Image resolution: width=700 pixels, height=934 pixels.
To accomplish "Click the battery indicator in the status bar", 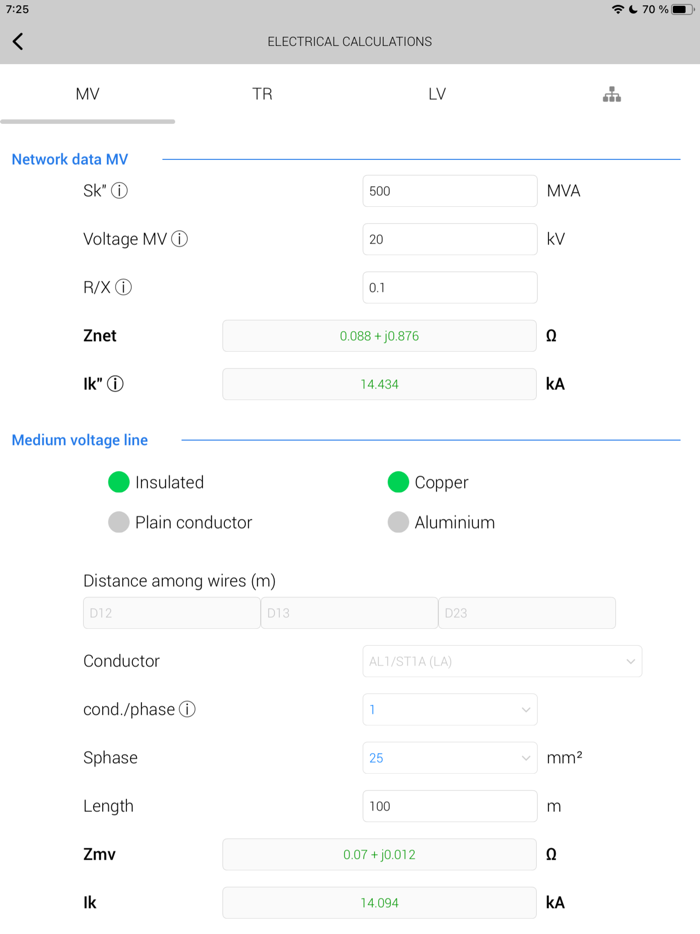I will point(680,12).
